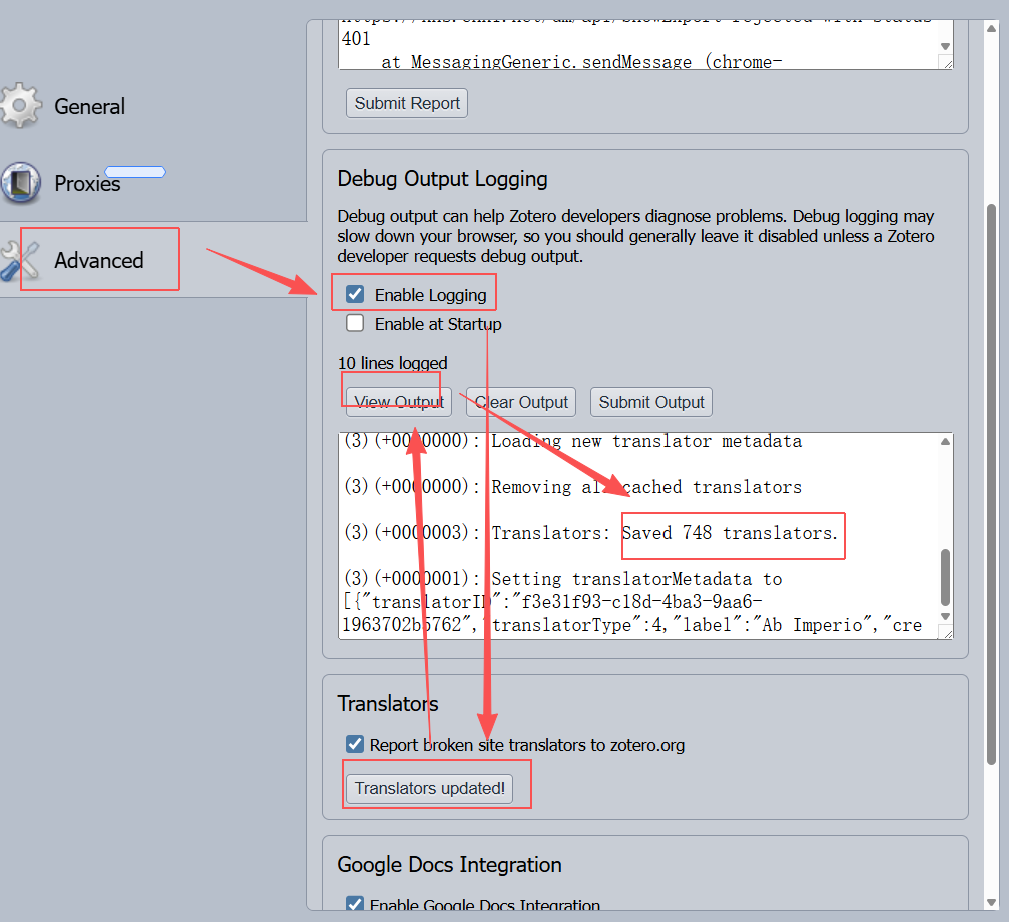Click the '10 lines logged' text
The width and height of the screenshot is (1009, 922).
click(x=393, y=363)
